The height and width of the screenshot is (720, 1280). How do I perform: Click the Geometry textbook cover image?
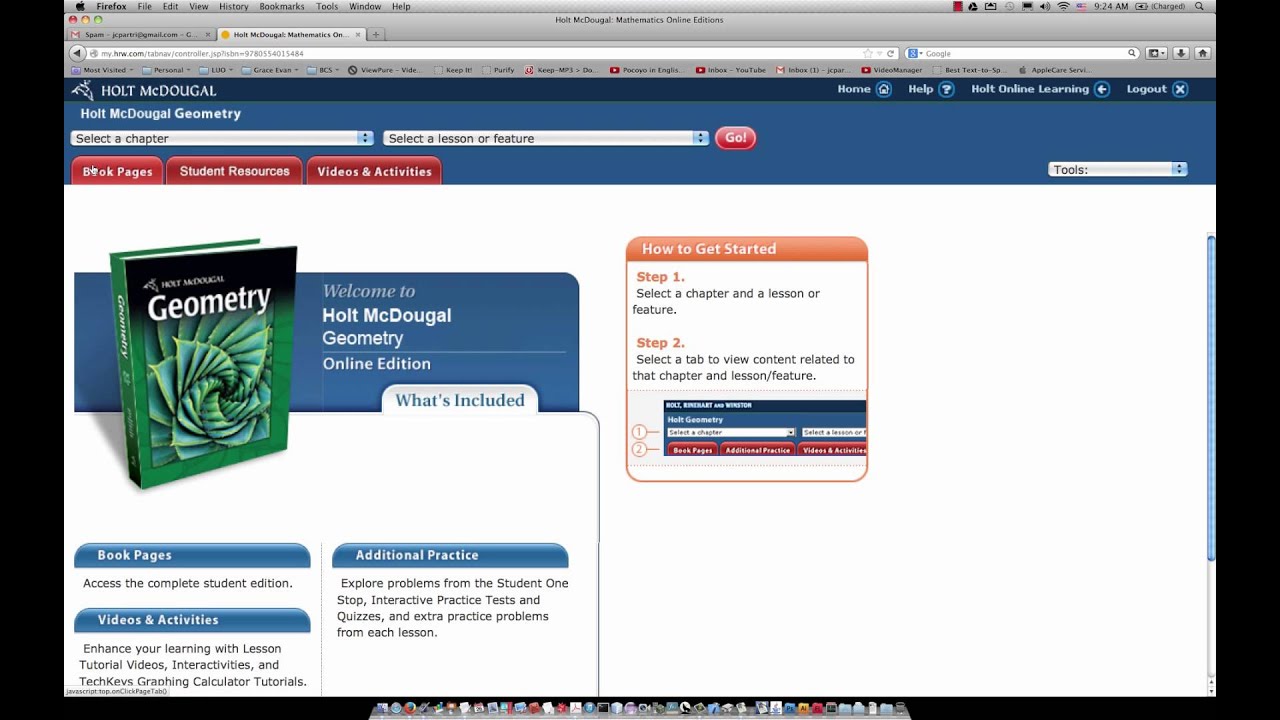[203, 364]
